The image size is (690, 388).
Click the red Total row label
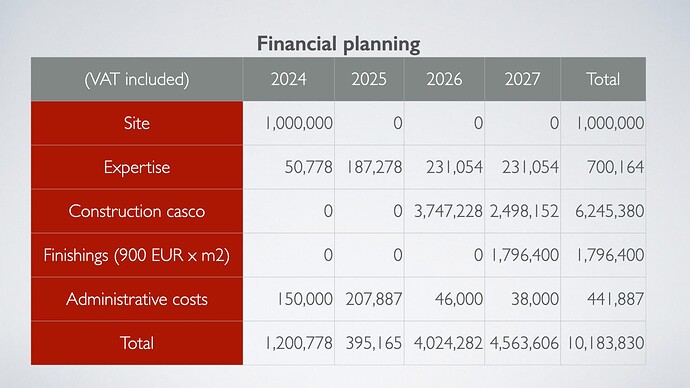pos(137,343)
